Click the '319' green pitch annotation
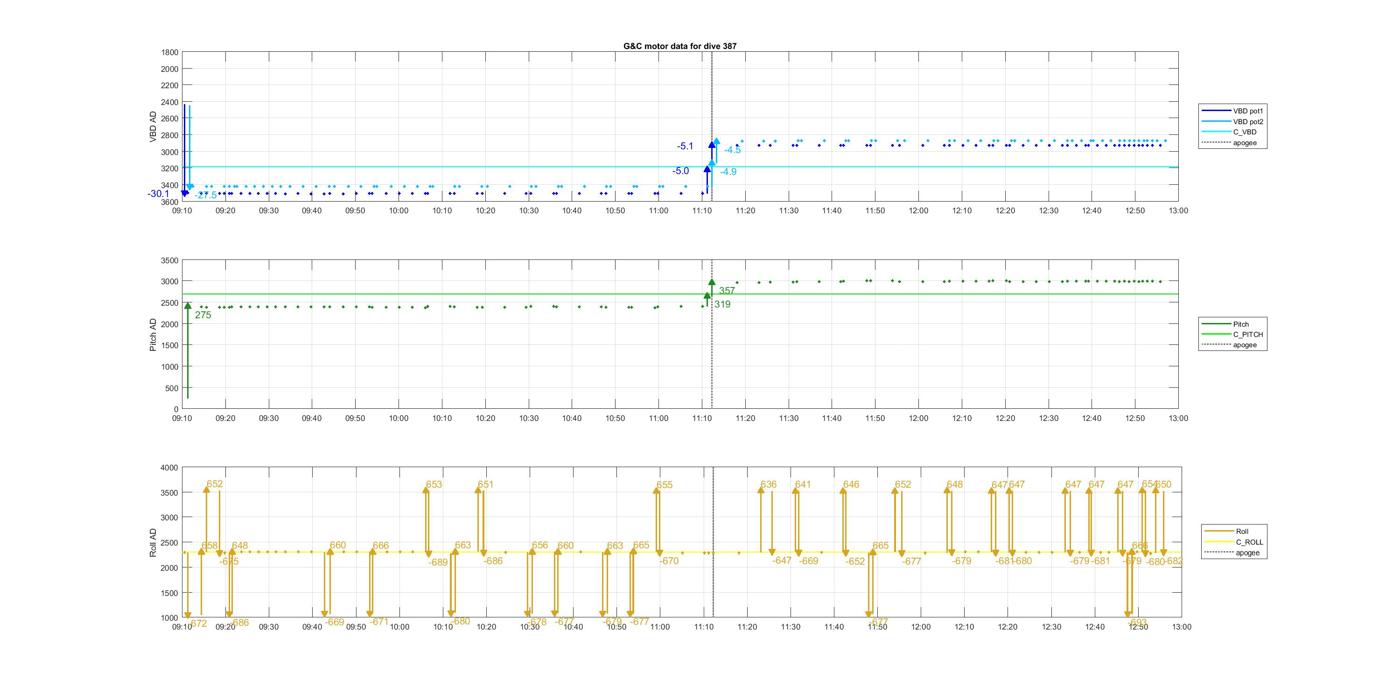The width and height of the screenshot is (1400, 693). coord(722,304)
